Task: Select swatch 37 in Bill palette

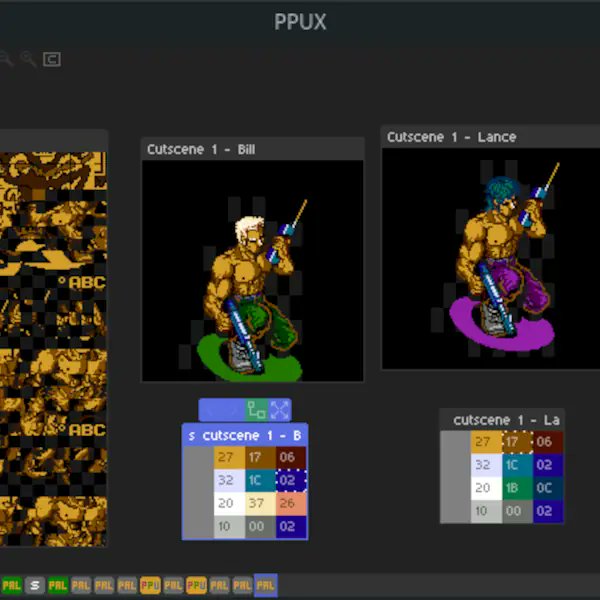Action: [x=260, y=504]
